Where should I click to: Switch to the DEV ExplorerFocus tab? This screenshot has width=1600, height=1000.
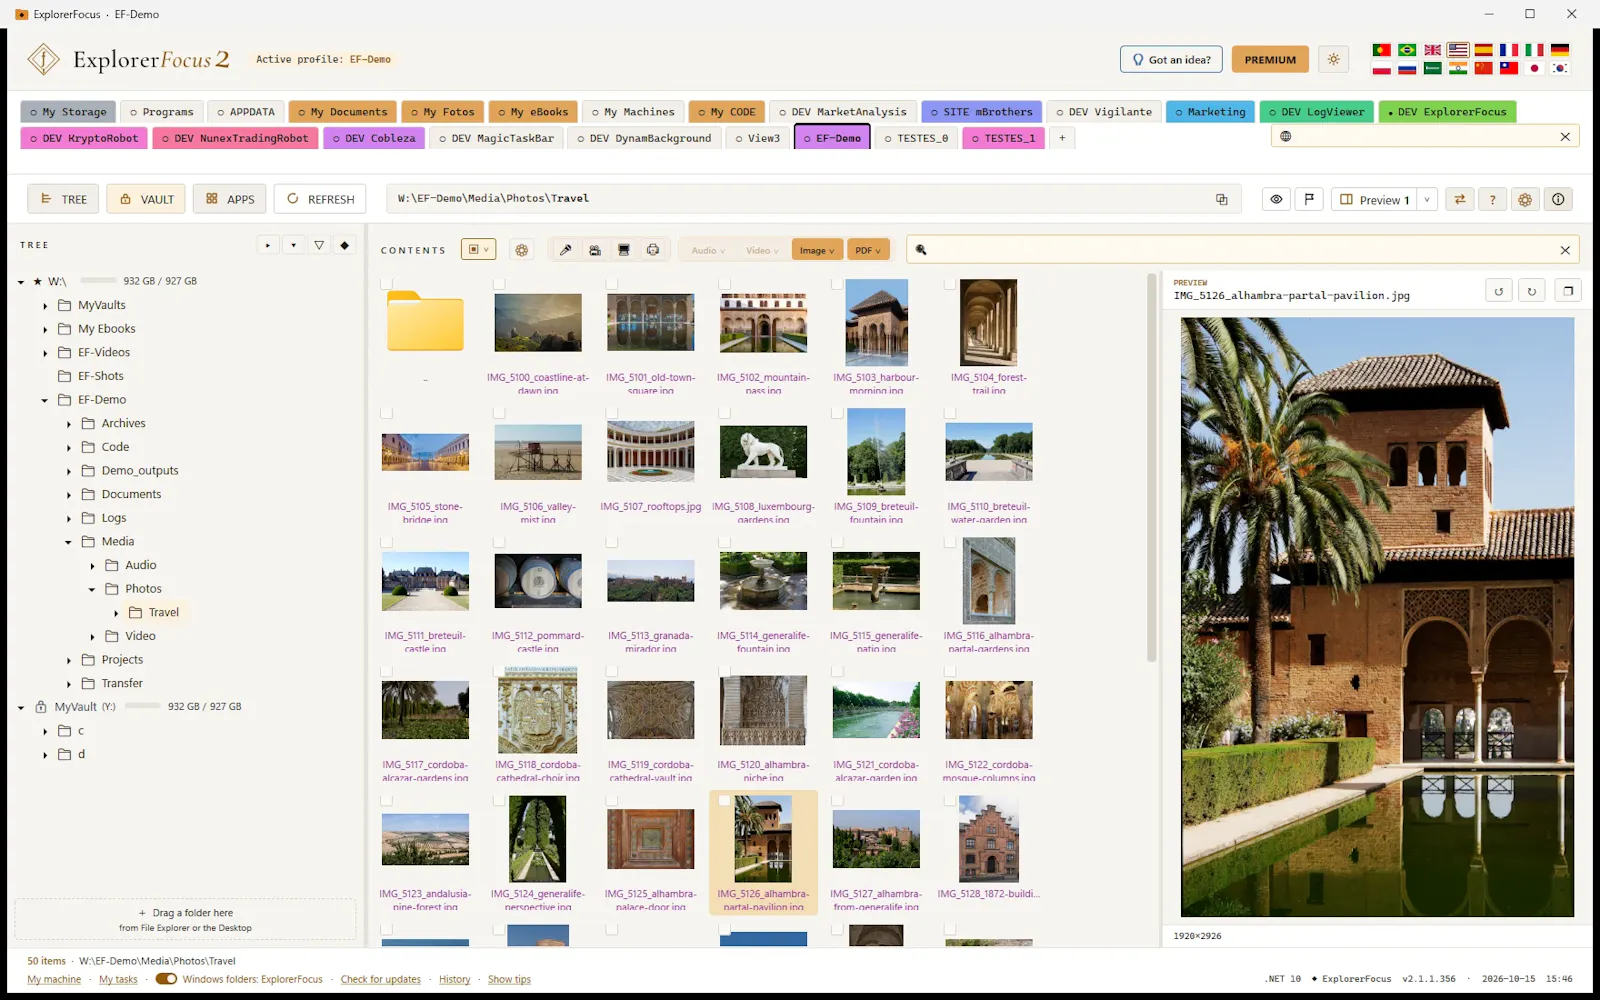click(x=1447, y=112)
